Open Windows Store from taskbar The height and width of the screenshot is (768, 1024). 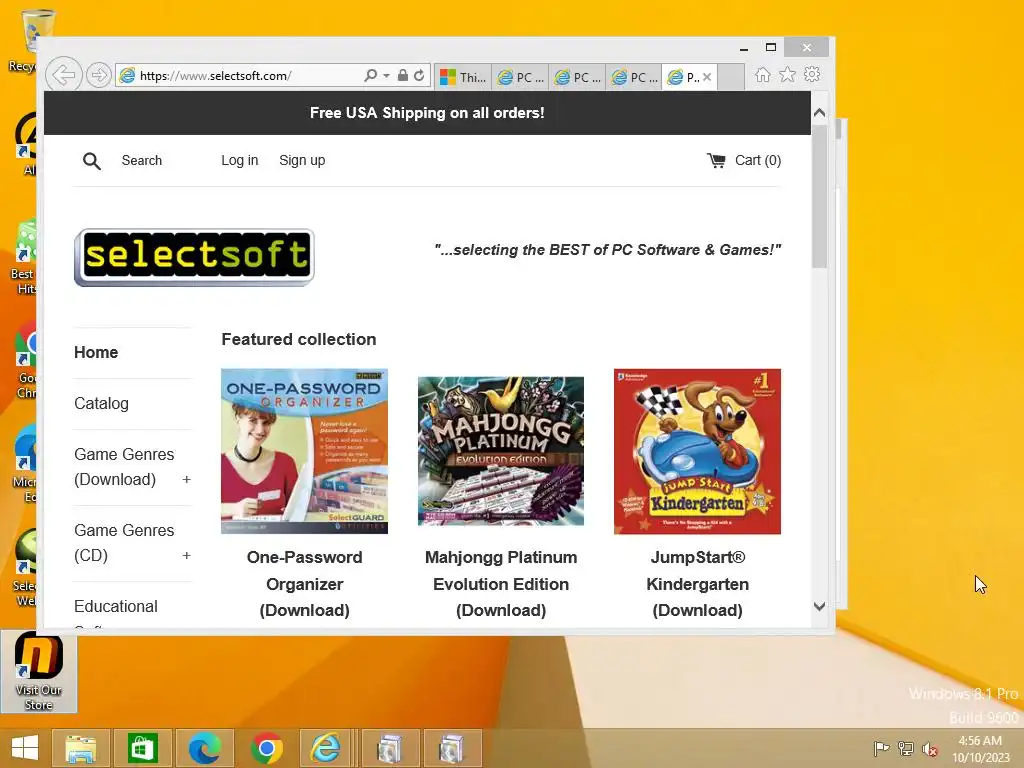[x=142, y=748]
